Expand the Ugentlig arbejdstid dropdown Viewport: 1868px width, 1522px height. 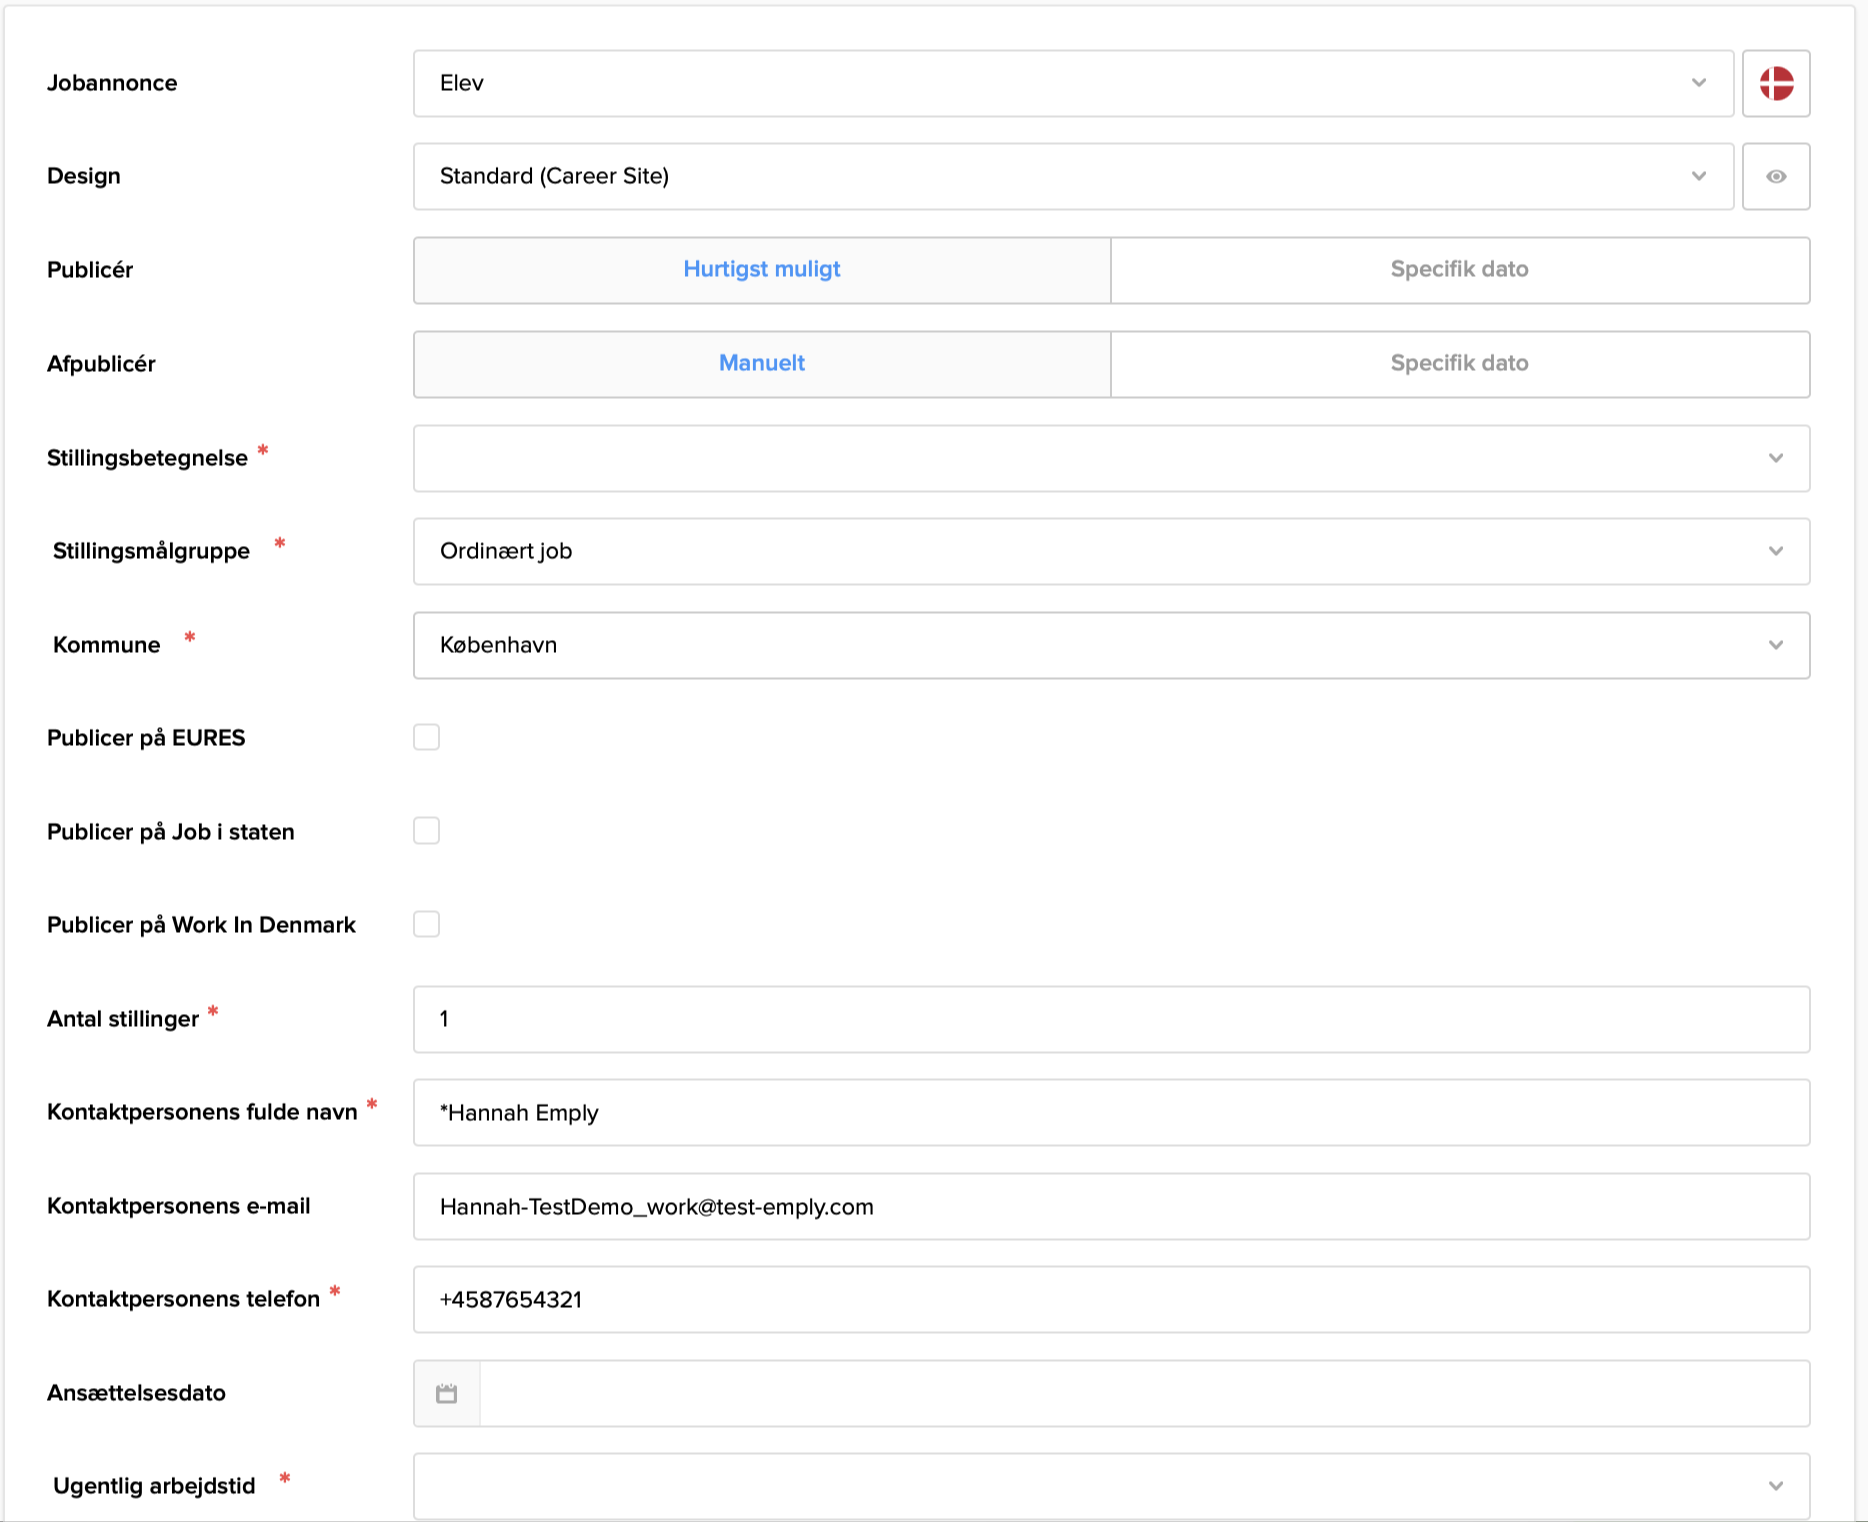point(1110,1486)
